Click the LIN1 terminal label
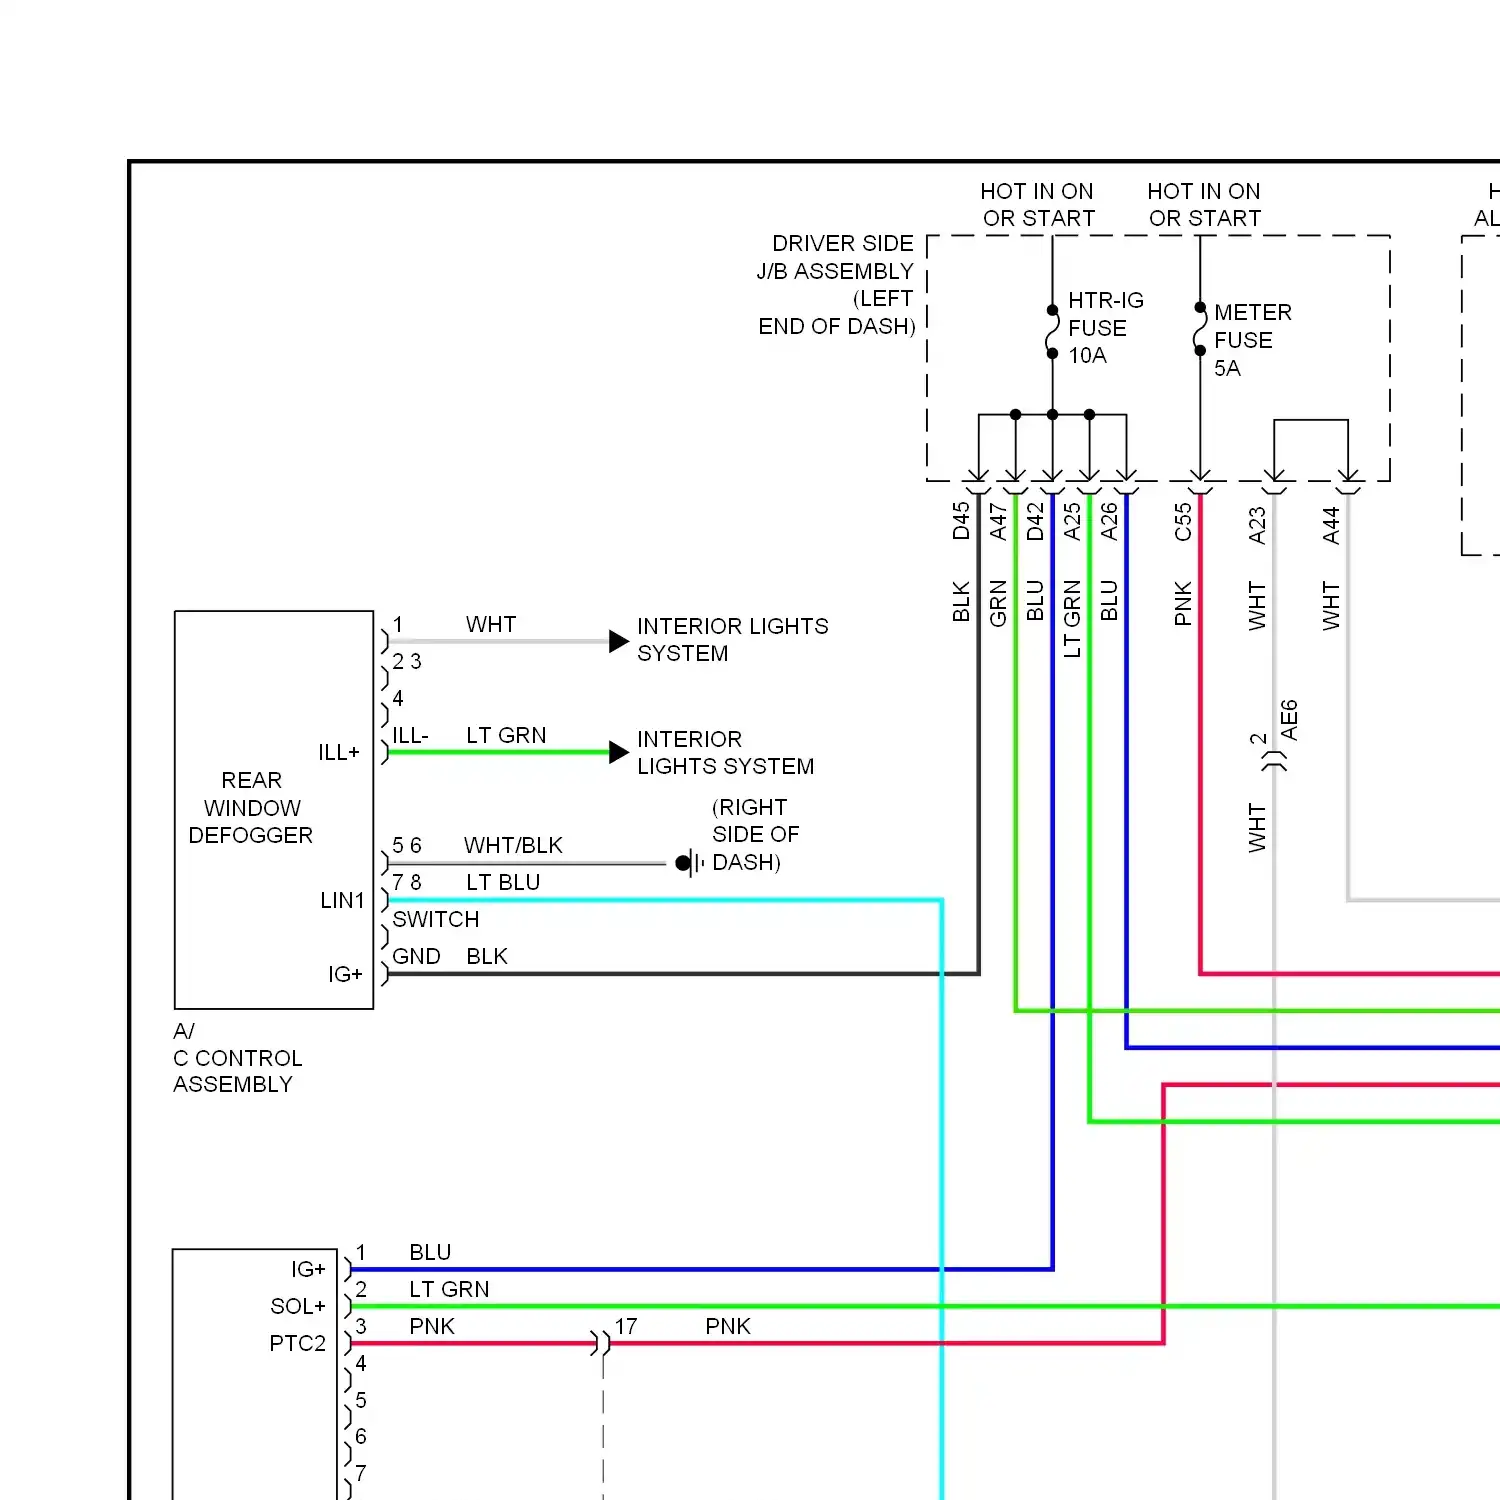This screenshot has width=1500, height=1500. coord(342,900)
